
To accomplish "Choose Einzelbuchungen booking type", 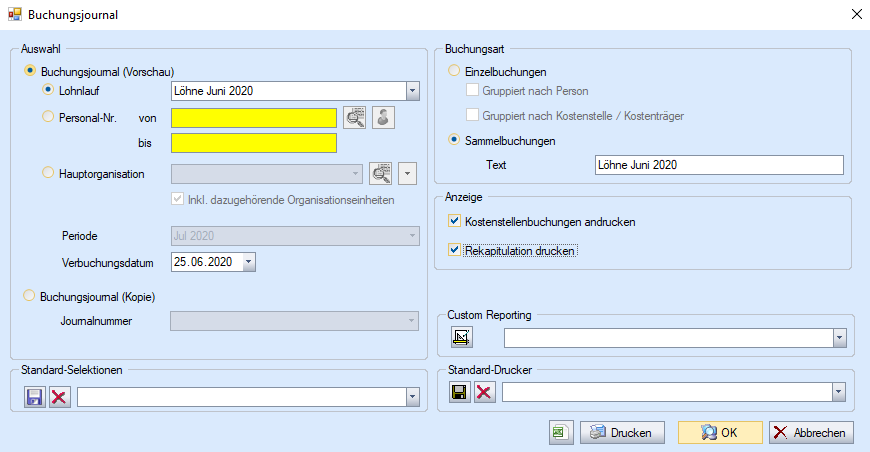I will [454, 71].
